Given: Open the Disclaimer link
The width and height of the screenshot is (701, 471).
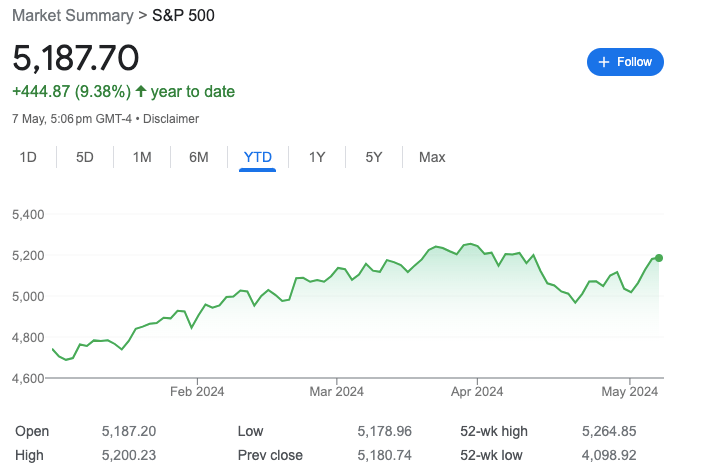Looking at the screenshot, I should coord(171,119).
